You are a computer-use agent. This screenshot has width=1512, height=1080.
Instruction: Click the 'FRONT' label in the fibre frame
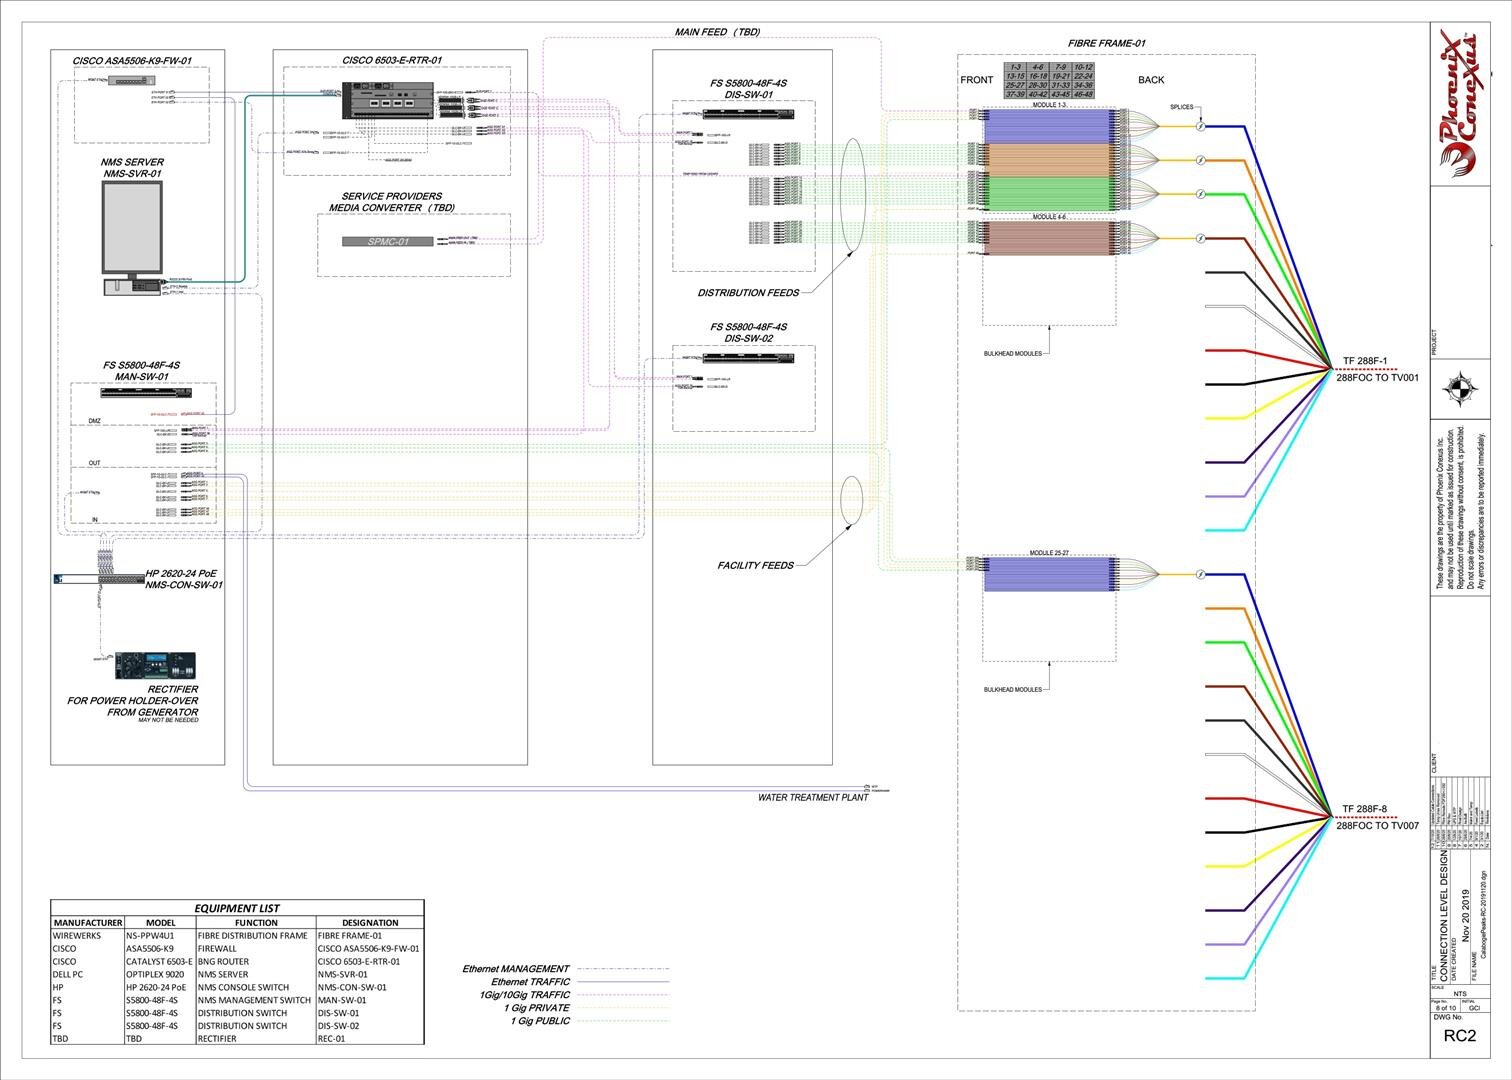click(x=977, y=80)
